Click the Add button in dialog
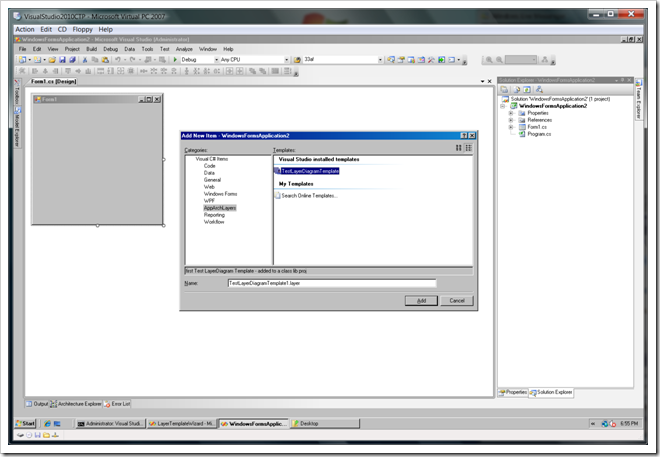Screen dimensions: 660x457 [422, 300]
